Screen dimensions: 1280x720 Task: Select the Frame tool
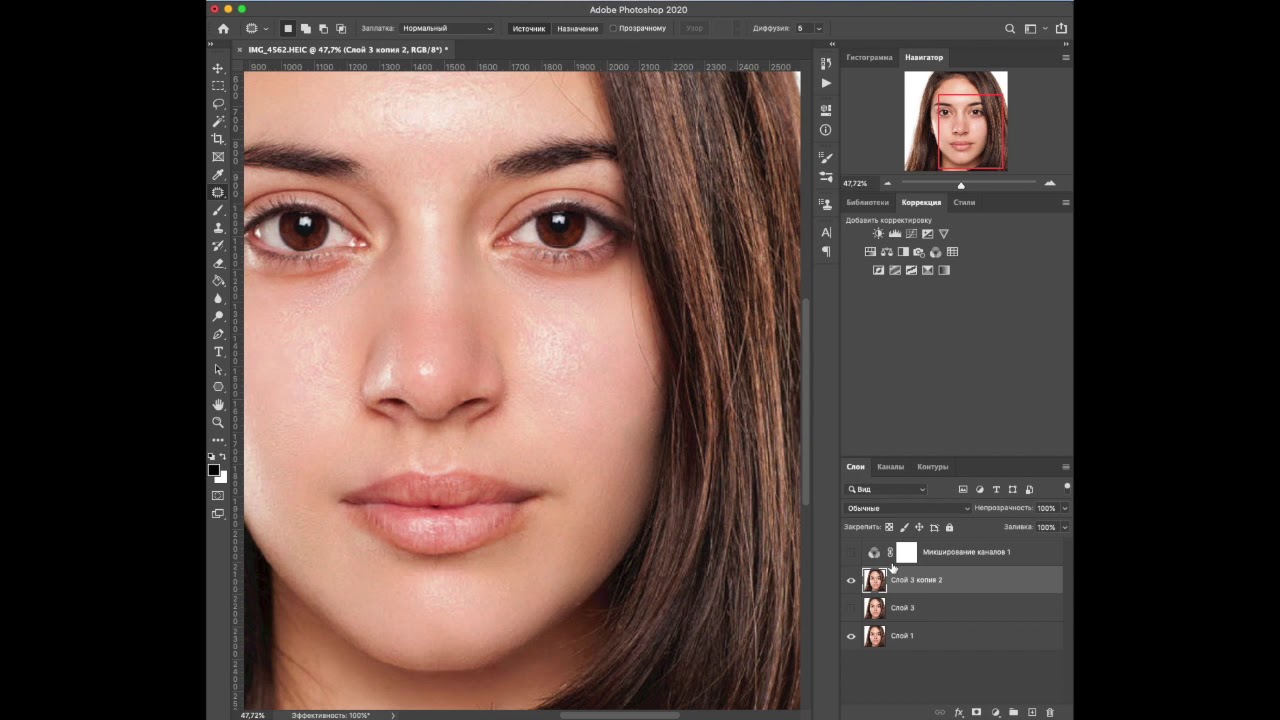tap(218, 157)
